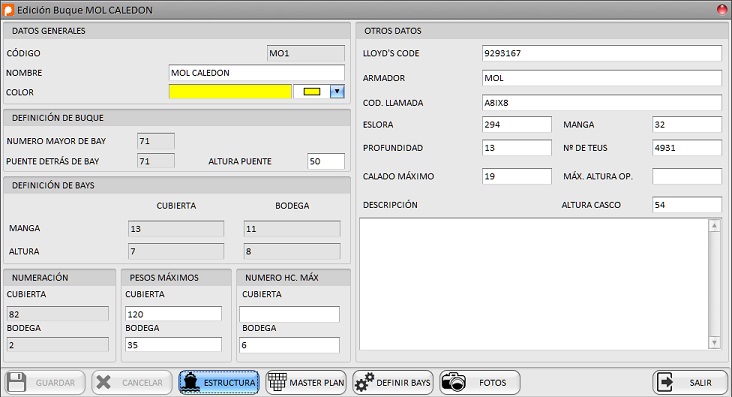Screen dimensions: 732x397
Task: Click the gears icon on Definir Bays
Action: (364, 382)
